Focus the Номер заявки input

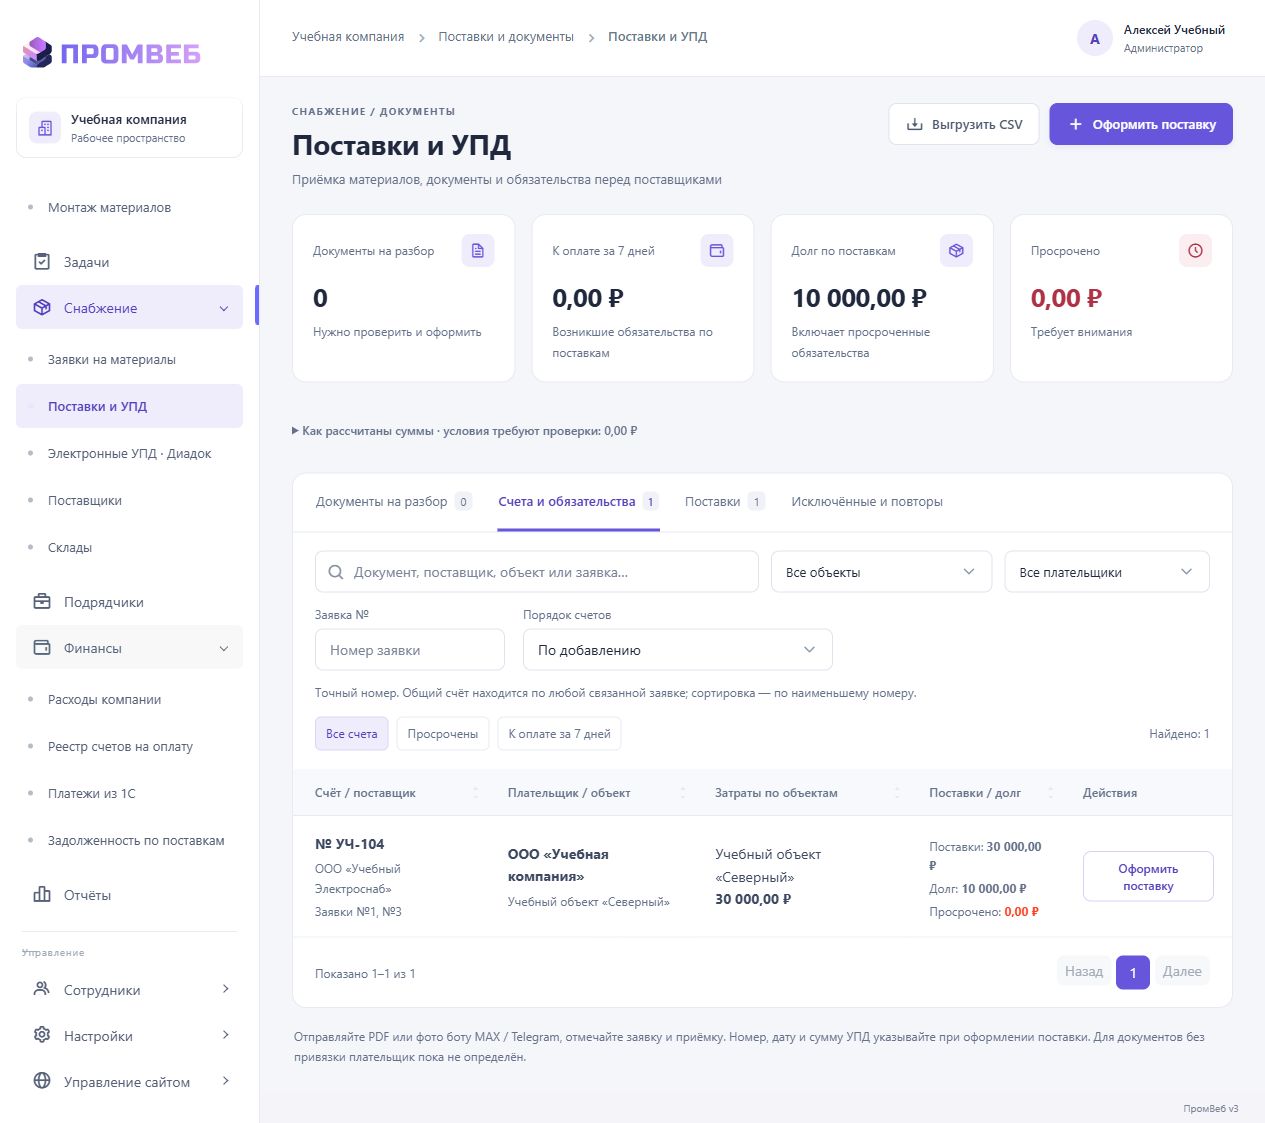pyautogui.click(x=410, y=650)
